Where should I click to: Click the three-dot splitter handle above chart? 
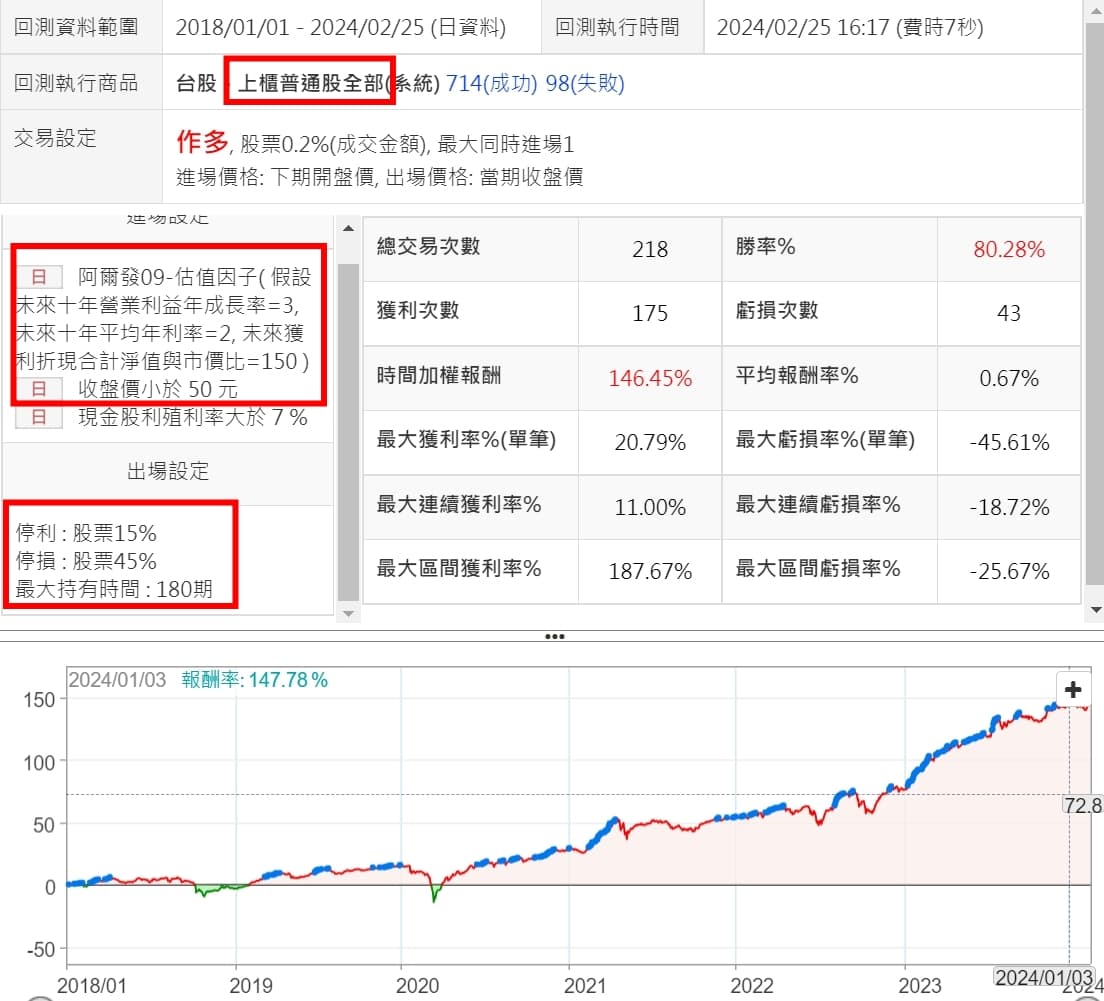pos(553,636)
